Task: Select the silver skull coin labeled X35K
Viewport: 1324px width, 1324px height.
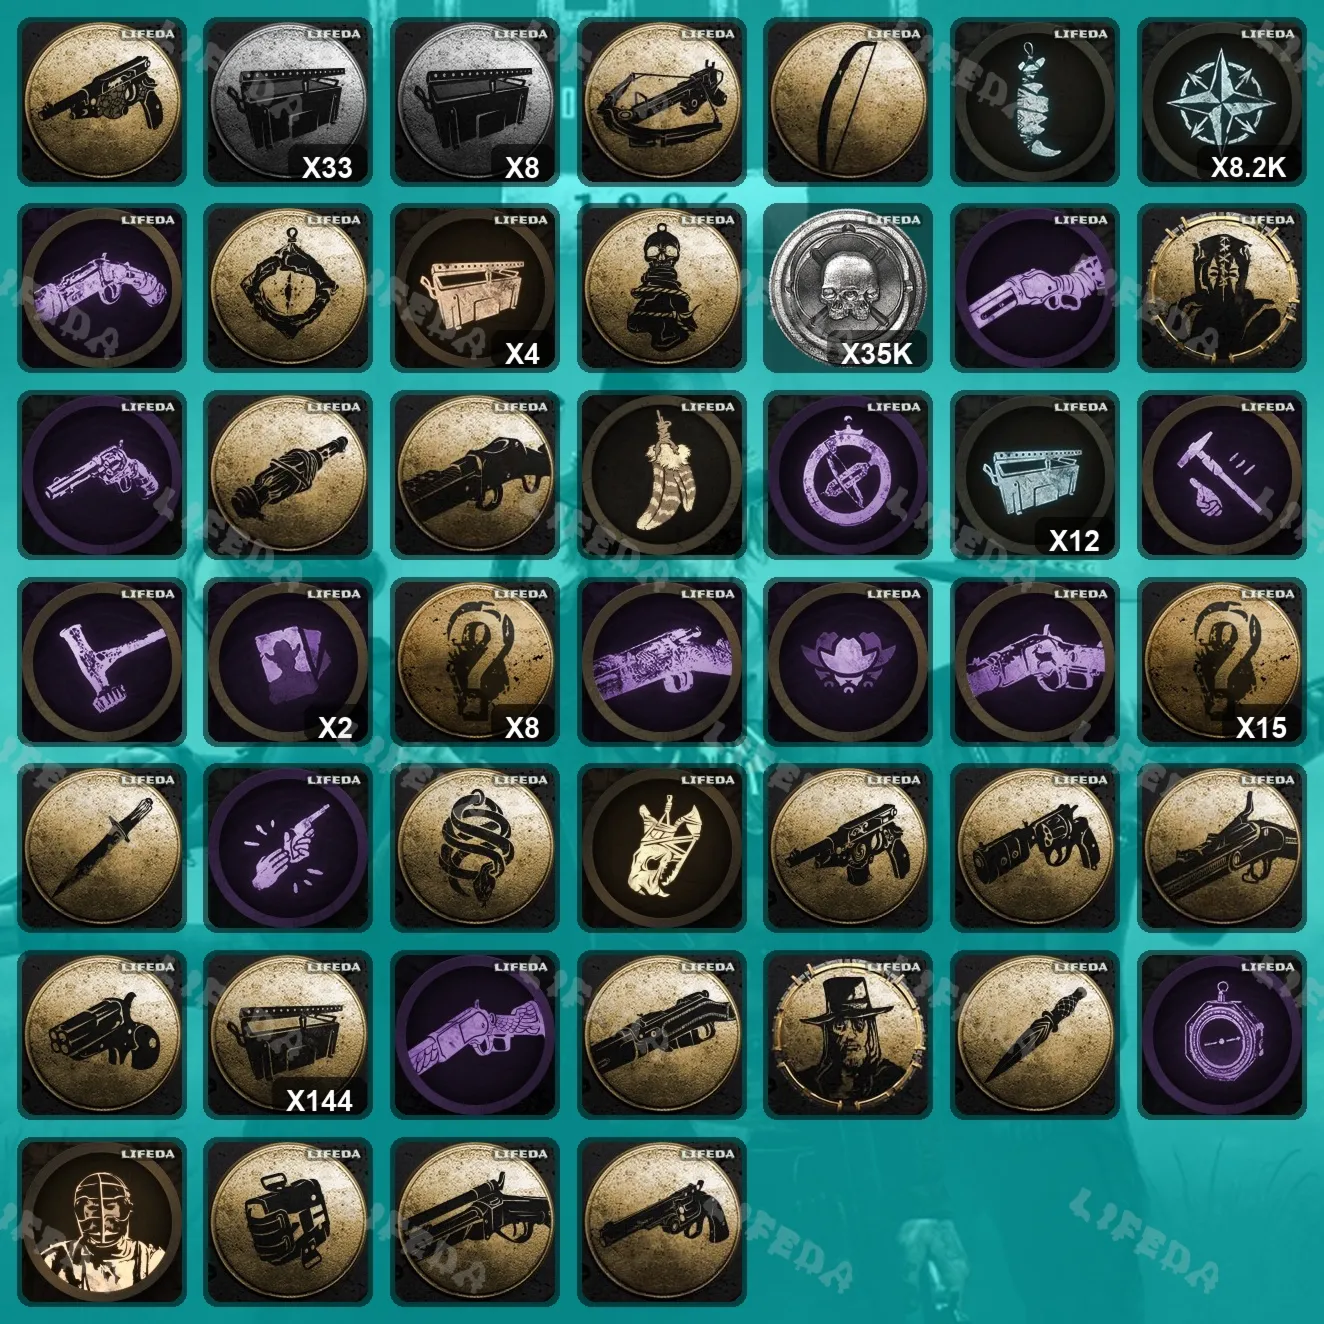Action: (x=848, y=289)
